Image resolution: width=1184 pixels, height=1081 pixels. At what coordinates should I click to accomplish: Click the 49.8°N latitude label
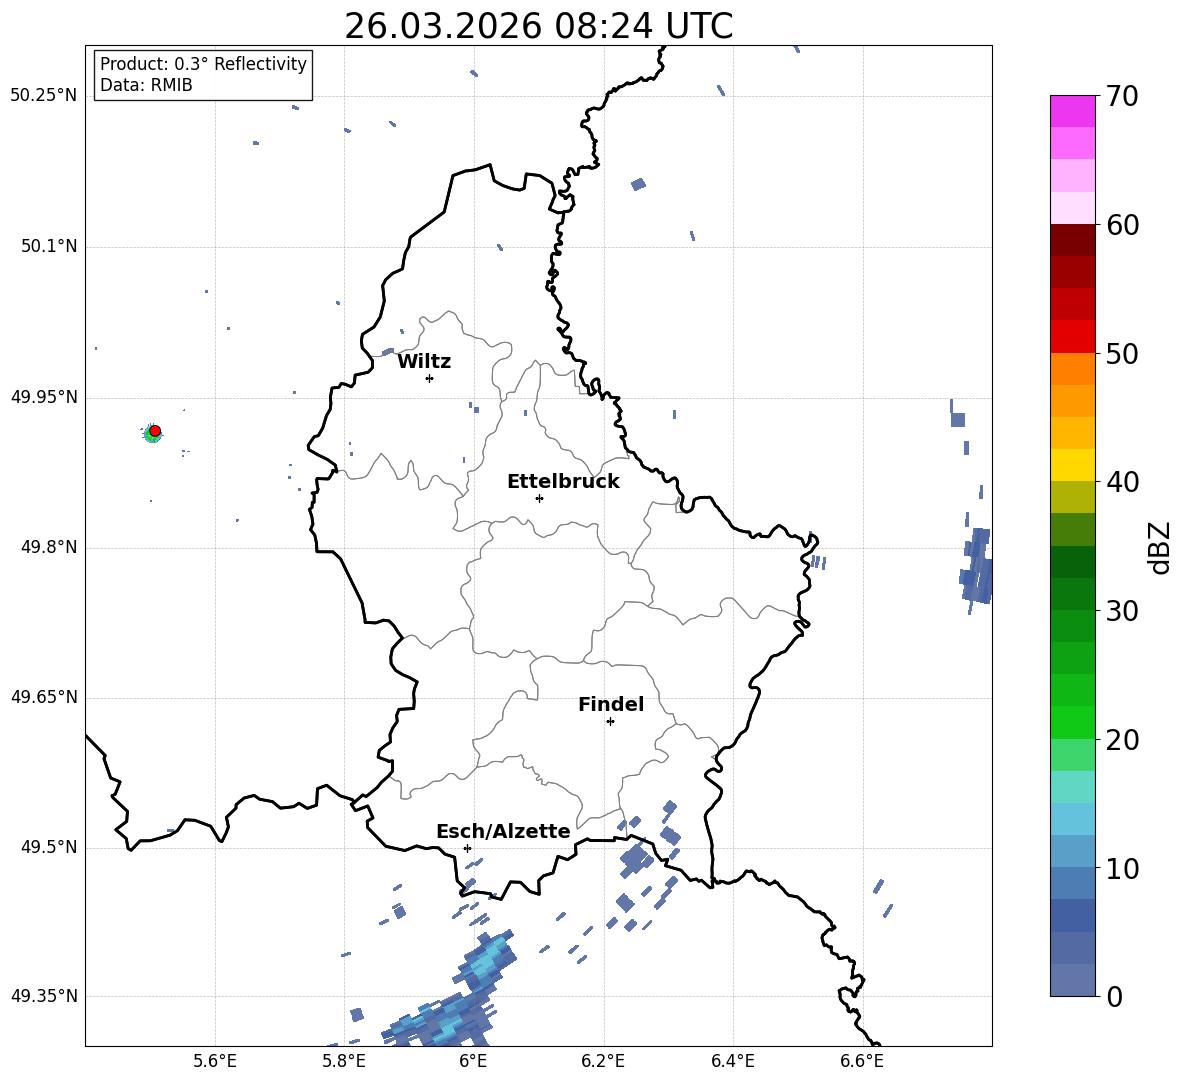pos(49,547)
